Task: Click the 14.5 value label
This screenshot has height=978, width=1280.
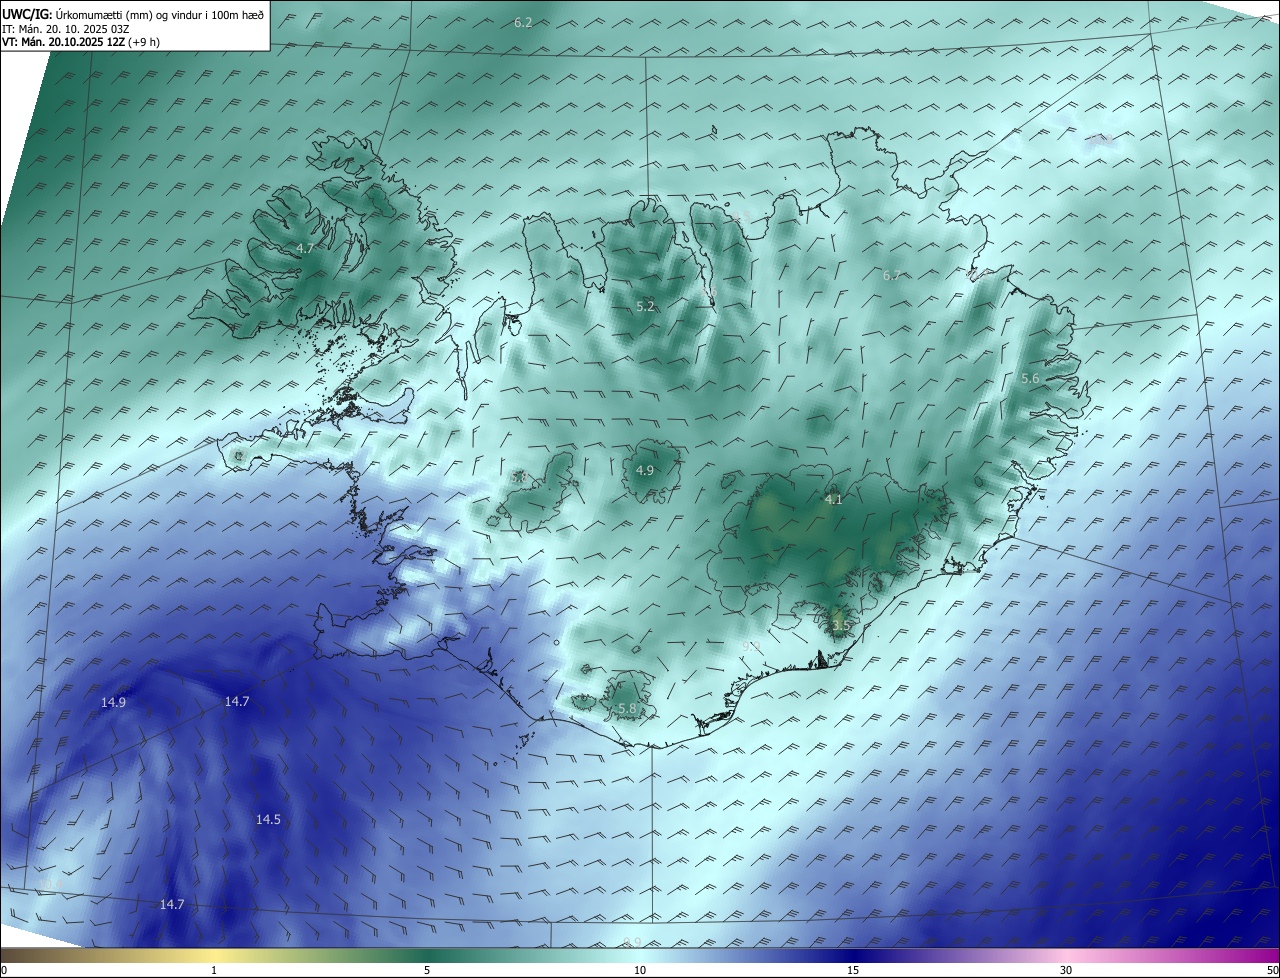Action: pyautogui.click(x=268, y=819)
